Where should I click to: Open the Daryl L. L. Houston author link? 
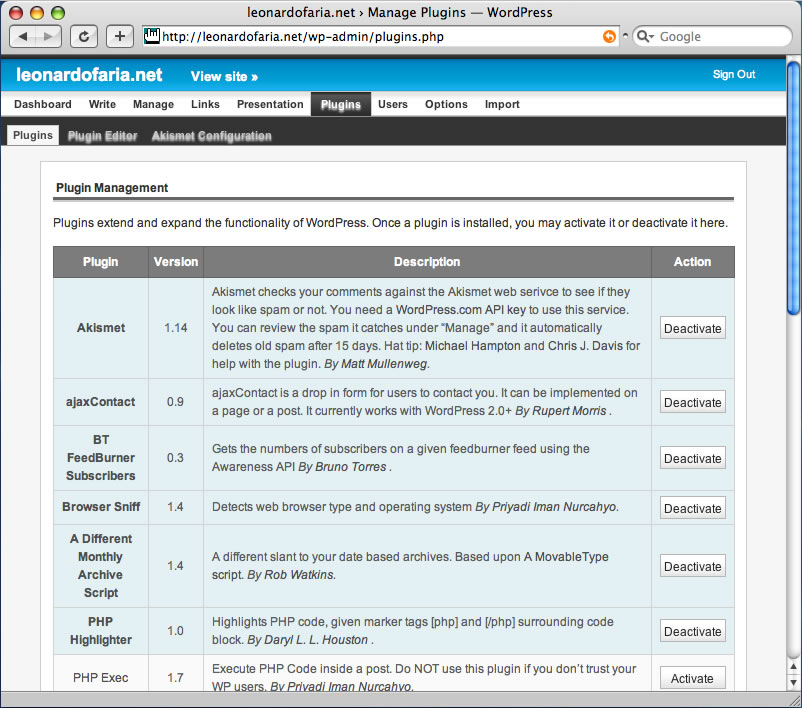[316, 640]
